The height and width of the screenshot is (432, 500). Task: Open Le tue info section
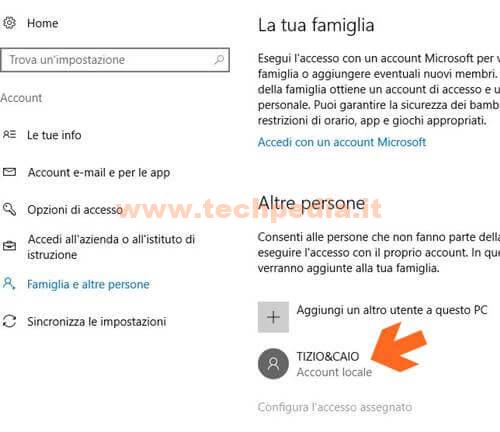click(x=54, y=135)
